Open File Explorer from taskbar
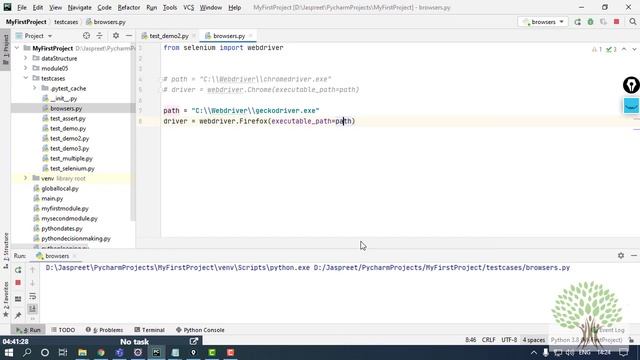 [x=82, y=352]
